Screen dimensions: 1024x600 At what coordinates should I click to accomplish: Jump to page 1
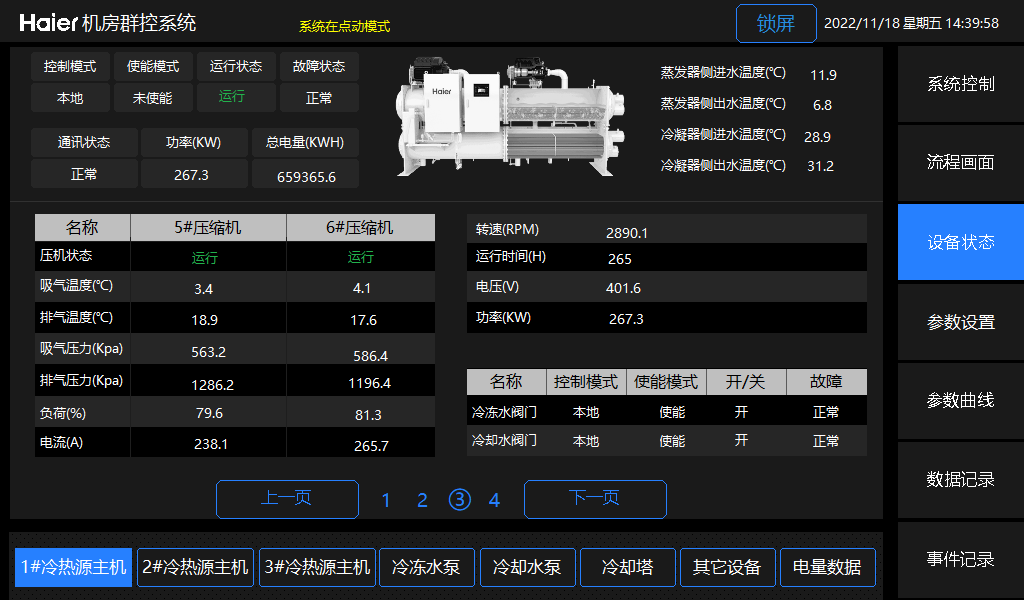(x=386, y=500)
